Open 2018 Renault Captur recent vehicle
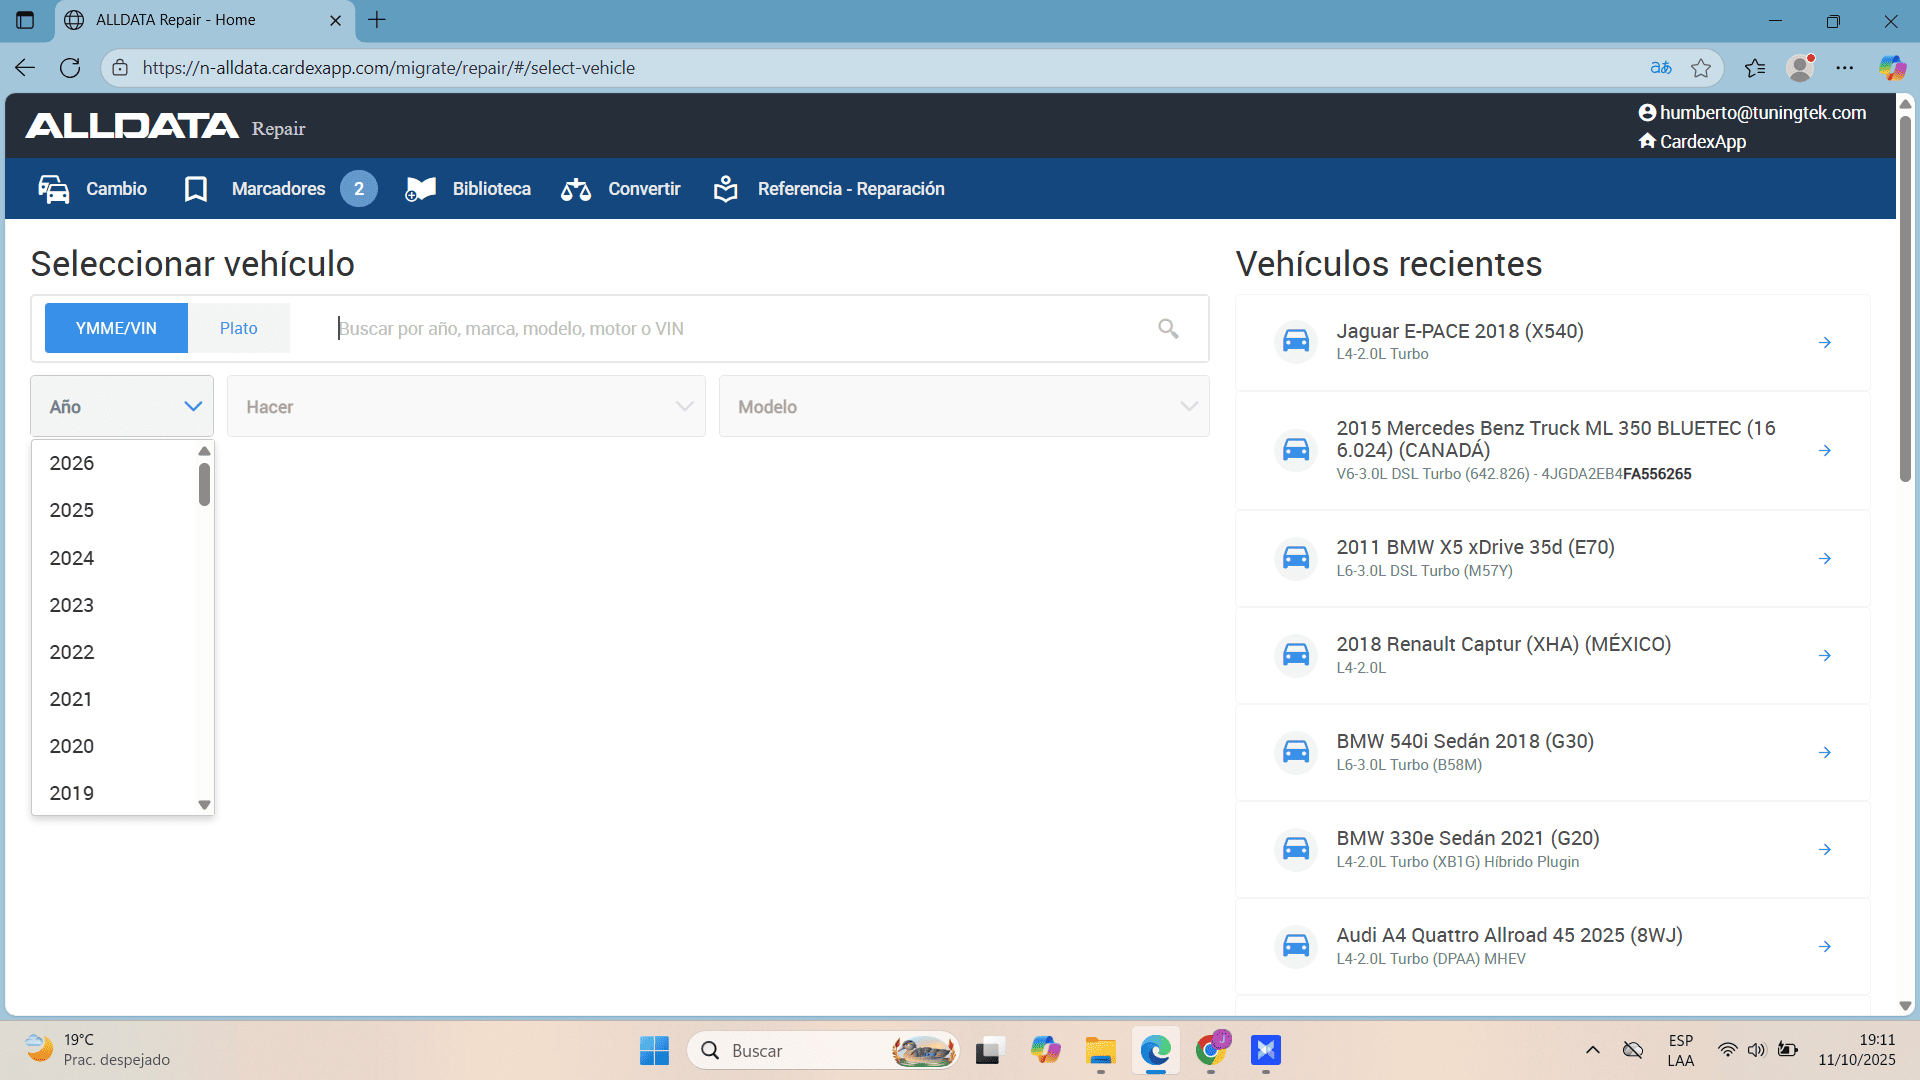The height and width of the screenshot is (1080, 1920). point(1503,645)
